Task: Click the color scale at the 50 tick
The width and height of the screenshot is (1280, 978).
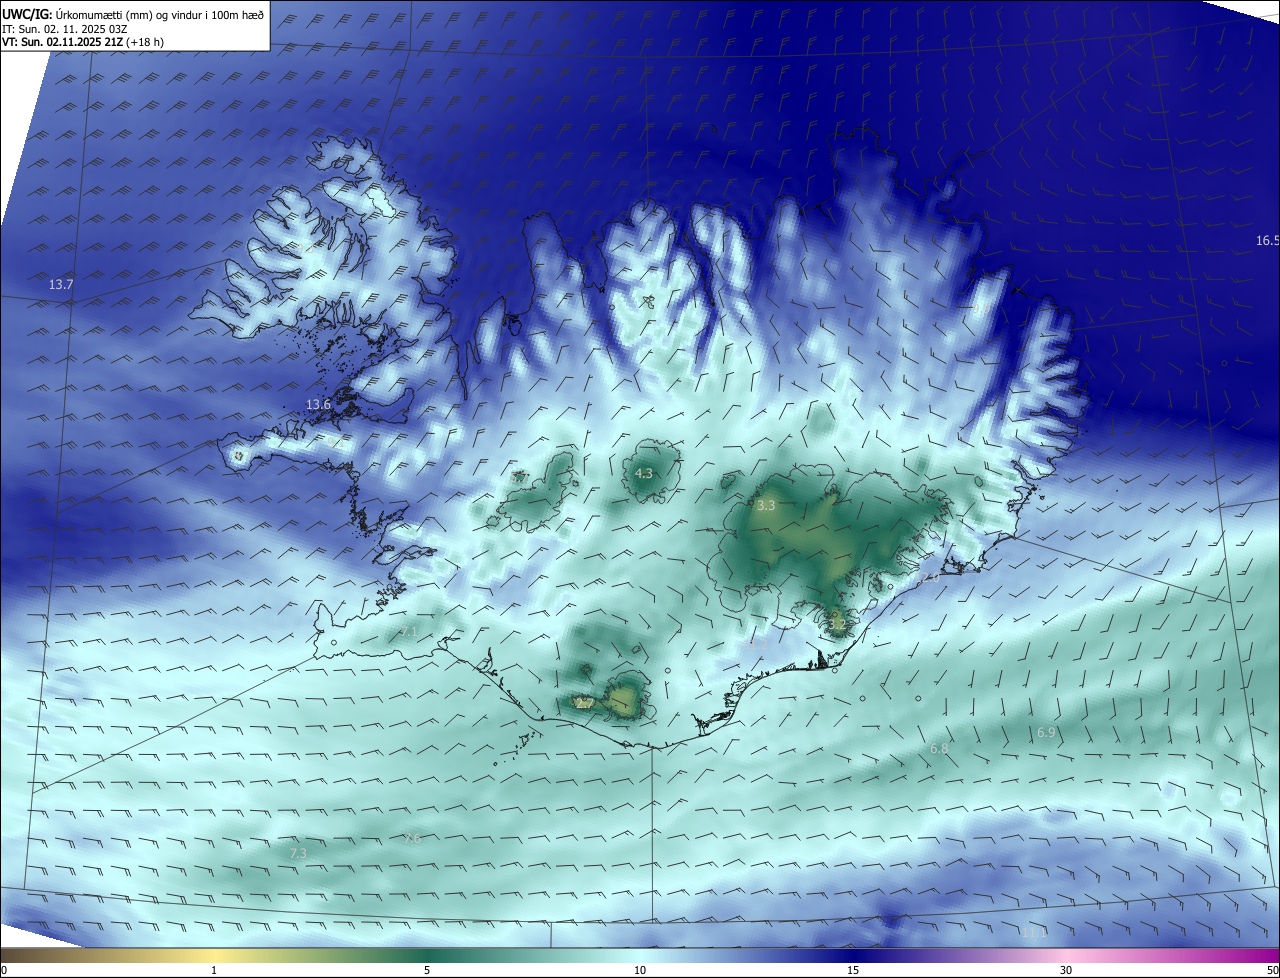Action: [x=1272, y=970]
